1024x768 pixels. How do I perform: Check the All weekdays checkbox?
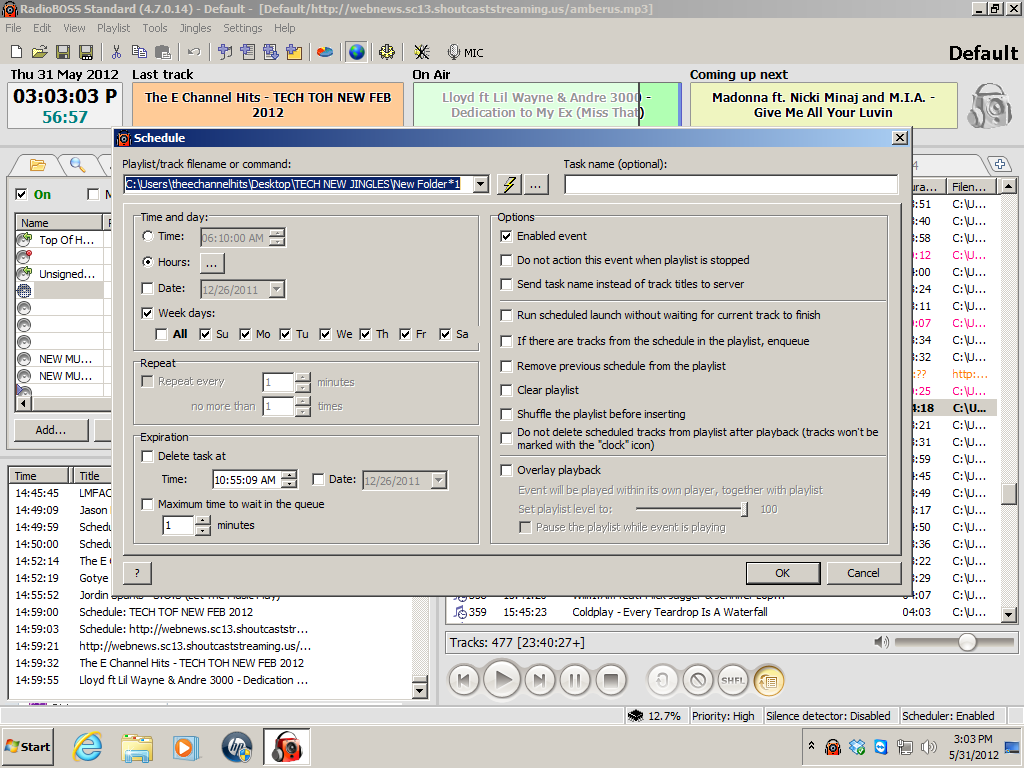[x=161, y=334]
